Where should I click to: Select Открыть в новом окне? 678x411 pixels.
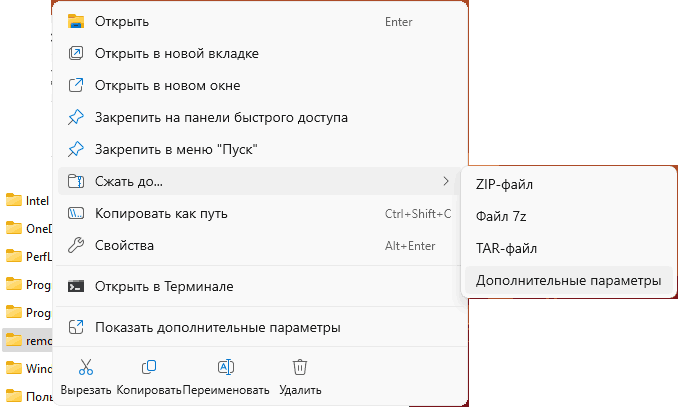[x=259, y=85]
